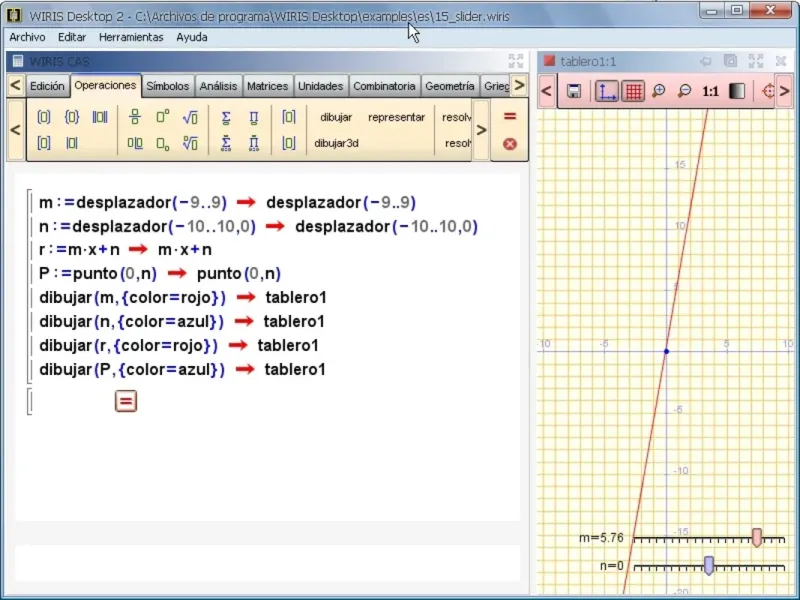Click the crosshair icon in the tablero toolbar
This screenshot has width=800, height=600.
[x=768, y=91]
